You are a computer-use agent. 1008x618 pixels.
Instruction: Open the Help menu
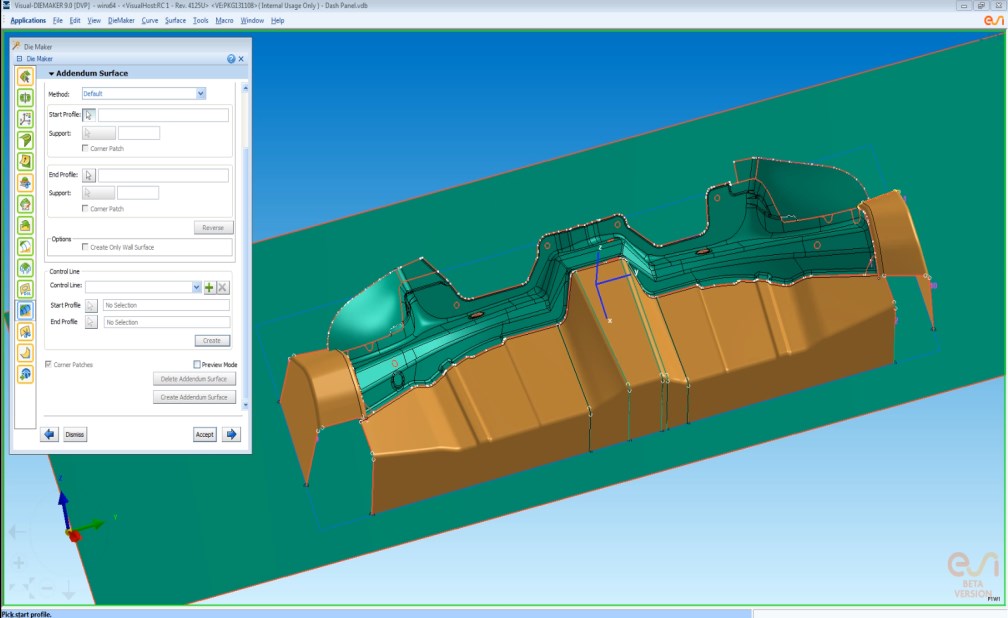tap(278, 21)
